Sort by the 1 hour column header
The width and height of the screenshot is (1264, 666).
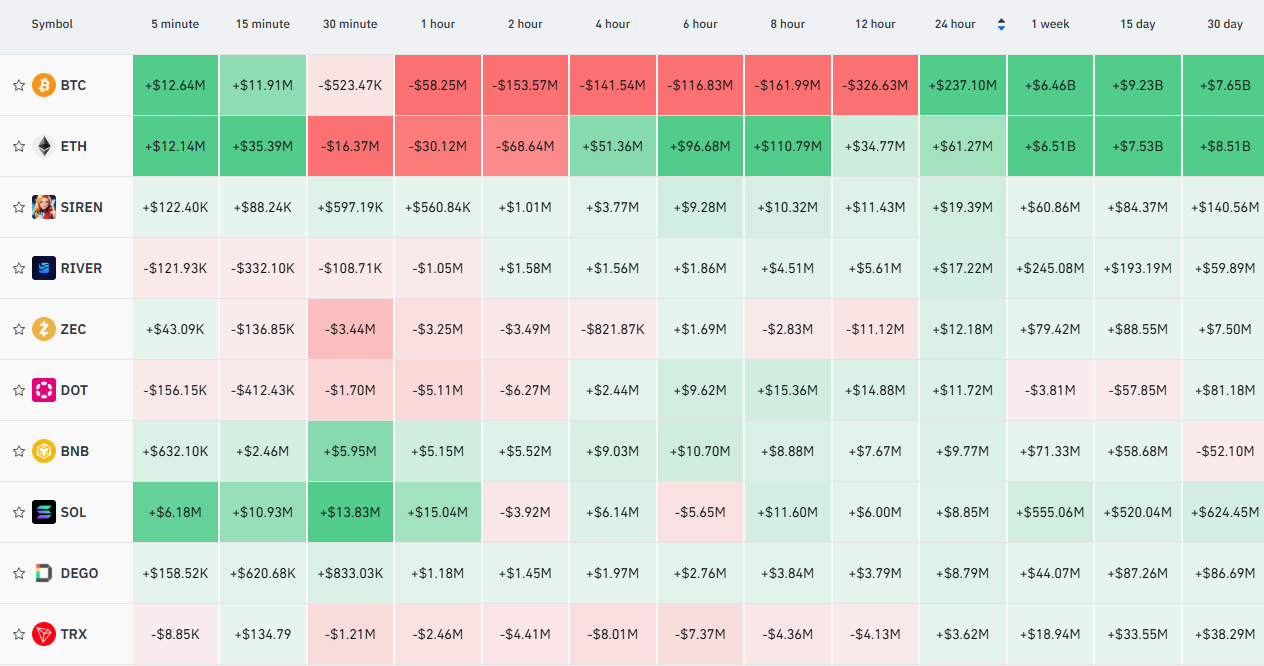pos(438,24)
